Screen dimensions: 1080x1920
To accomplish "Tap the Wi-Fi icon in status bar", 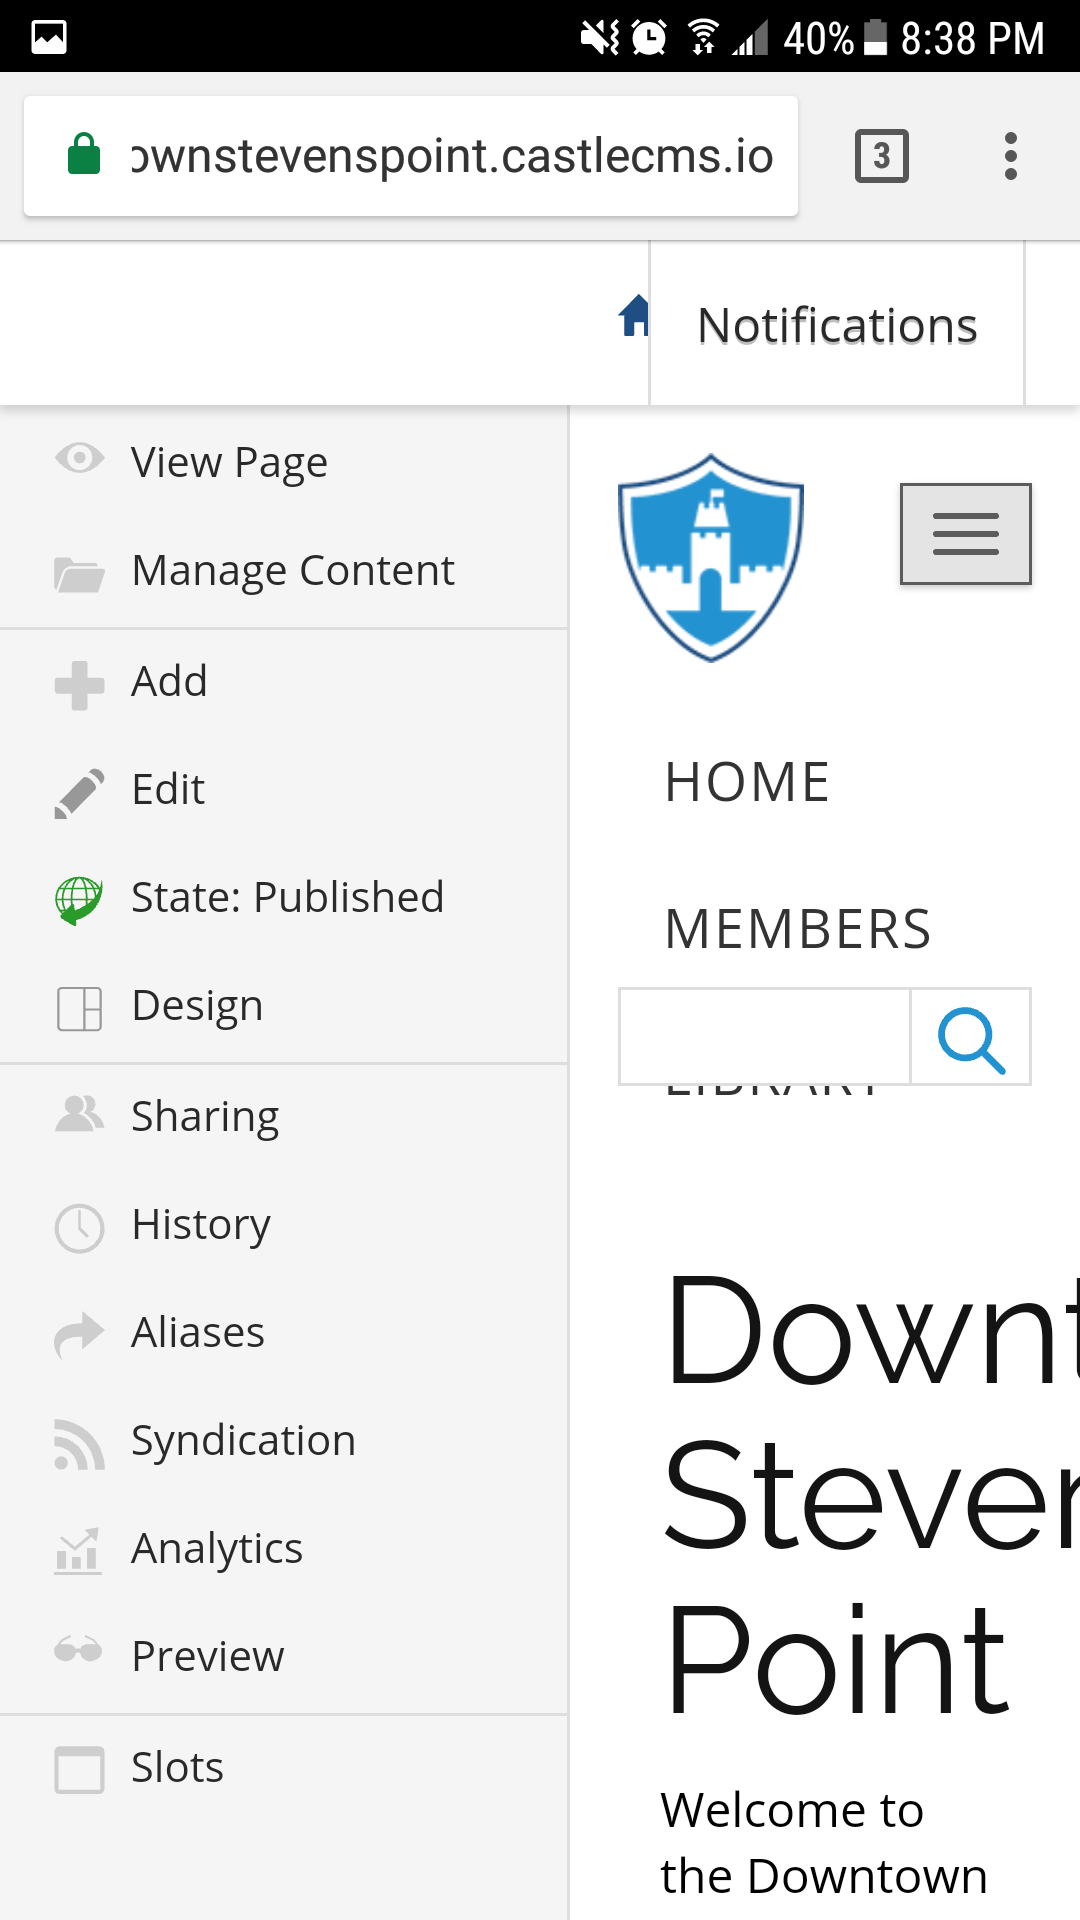I will 703,37.
